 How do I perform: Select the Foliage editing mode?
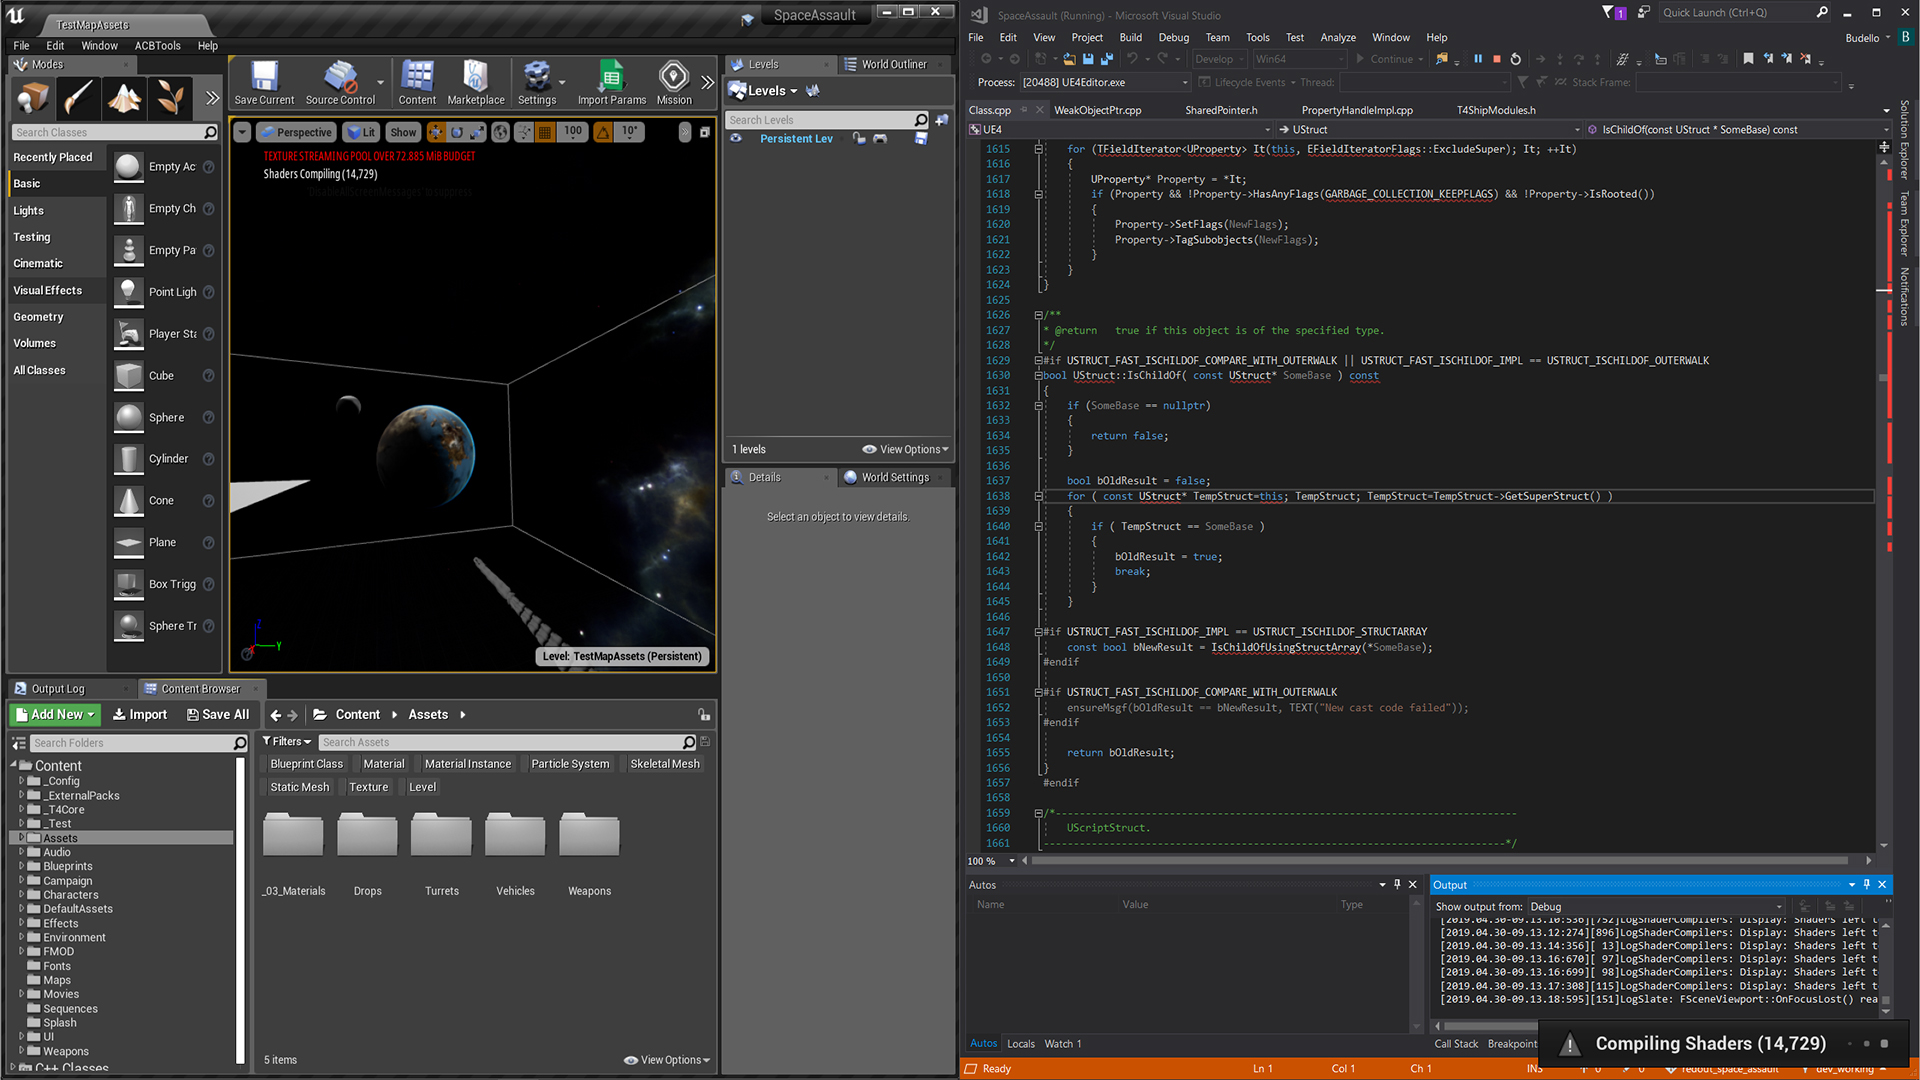(170, 98)
